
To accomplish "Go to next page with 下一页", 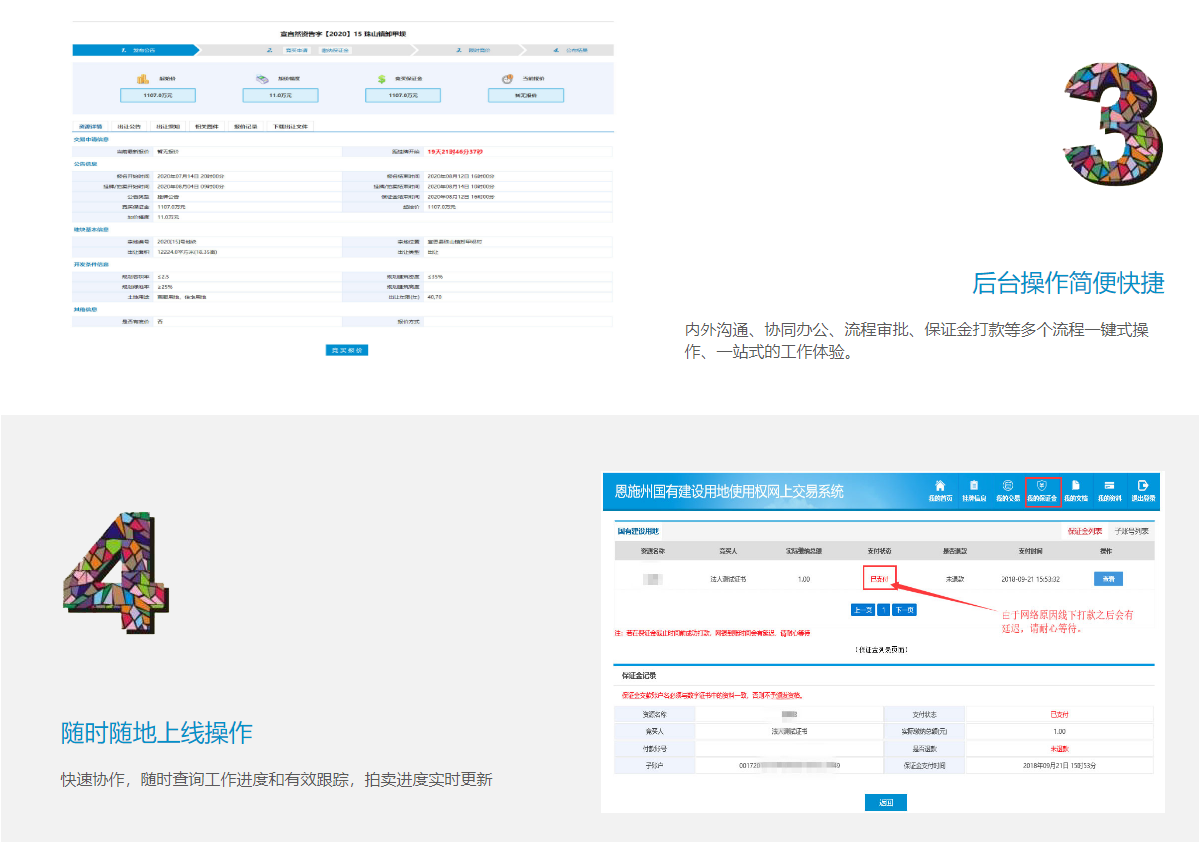I will pos(904,609).
